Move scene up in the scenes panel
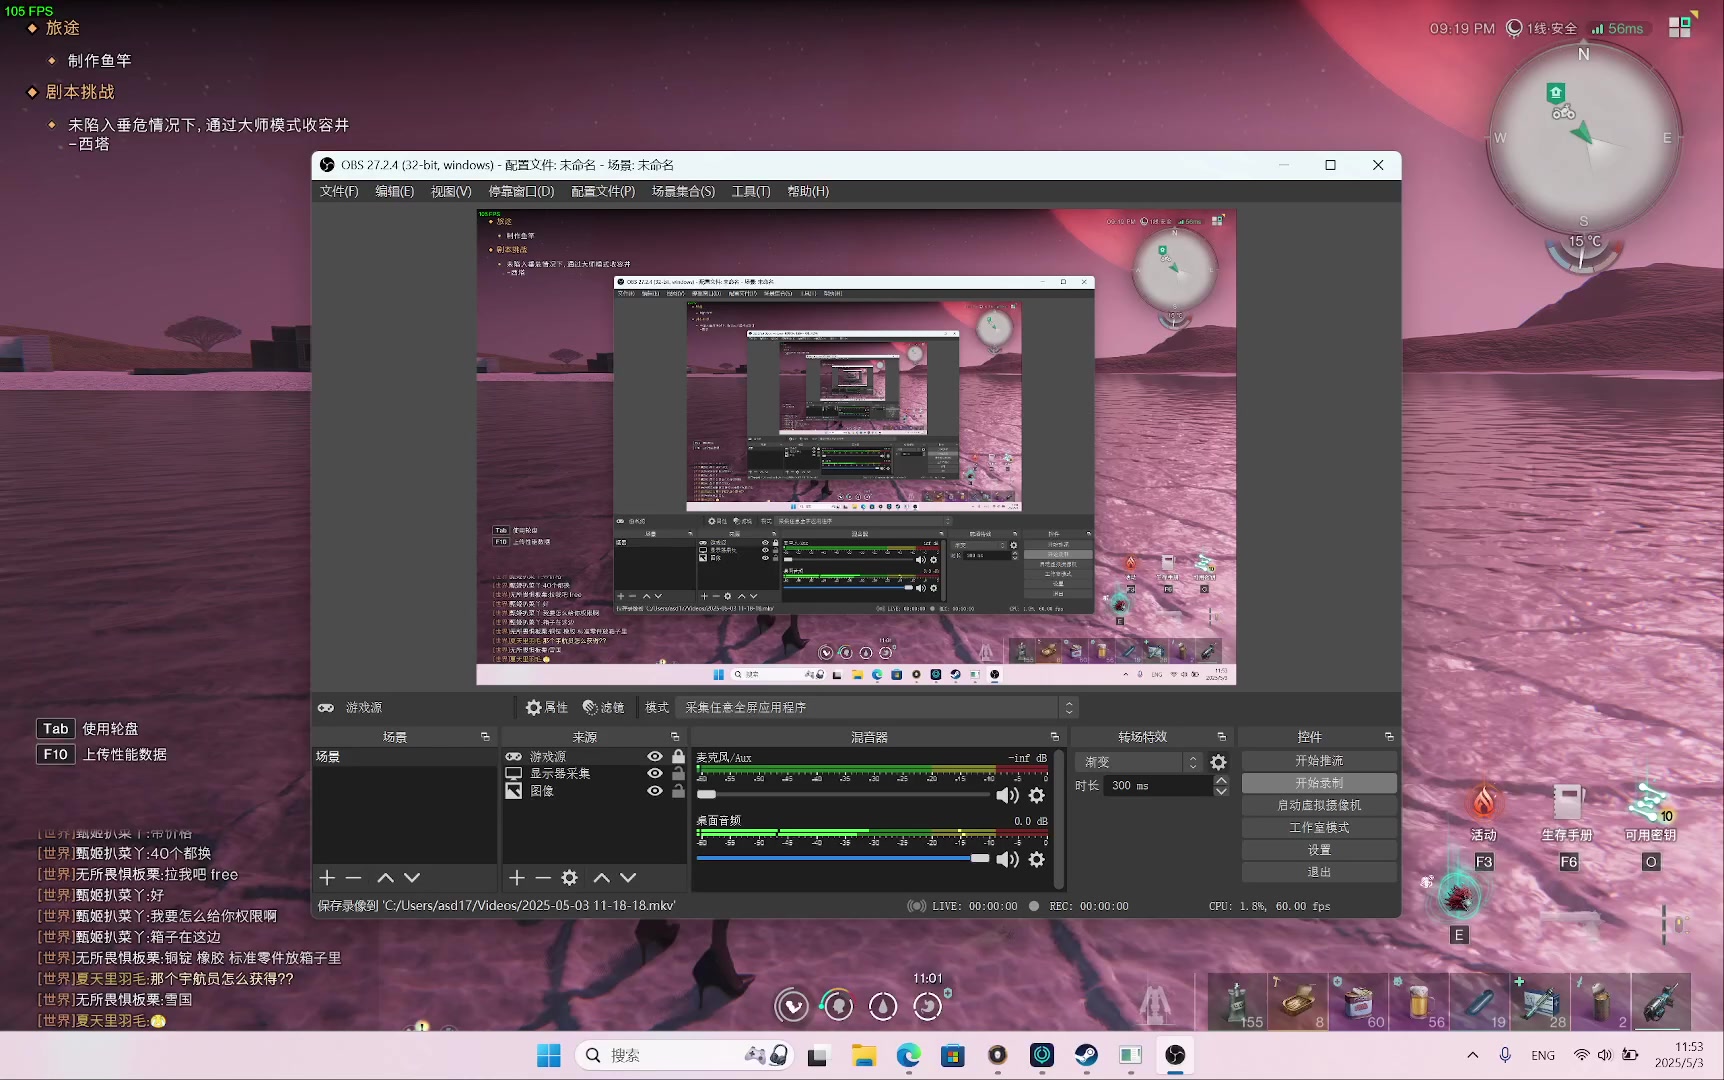This screenshot has width=1724, height=1080. 385,878
